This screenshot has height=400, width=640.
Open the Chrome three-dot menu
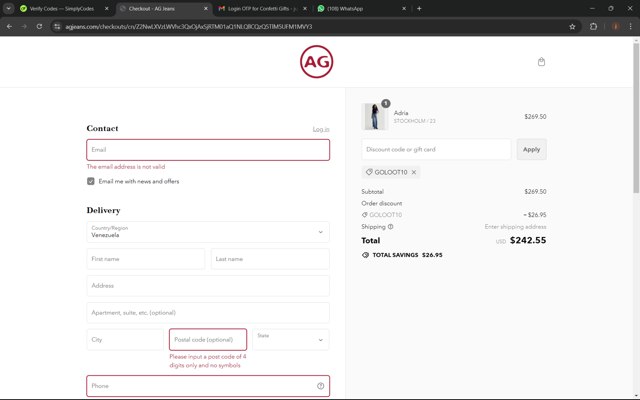pyautogui.click(x=630, y=27)
